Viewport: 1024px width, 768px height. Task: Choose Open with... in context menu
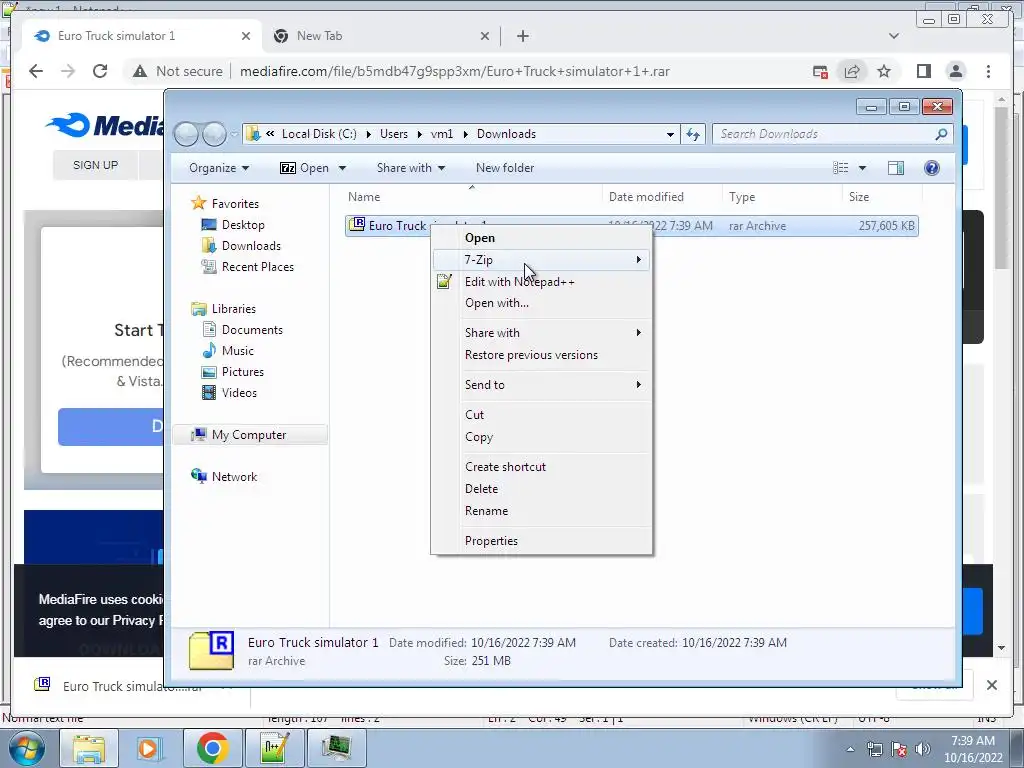tap(496, 303)
